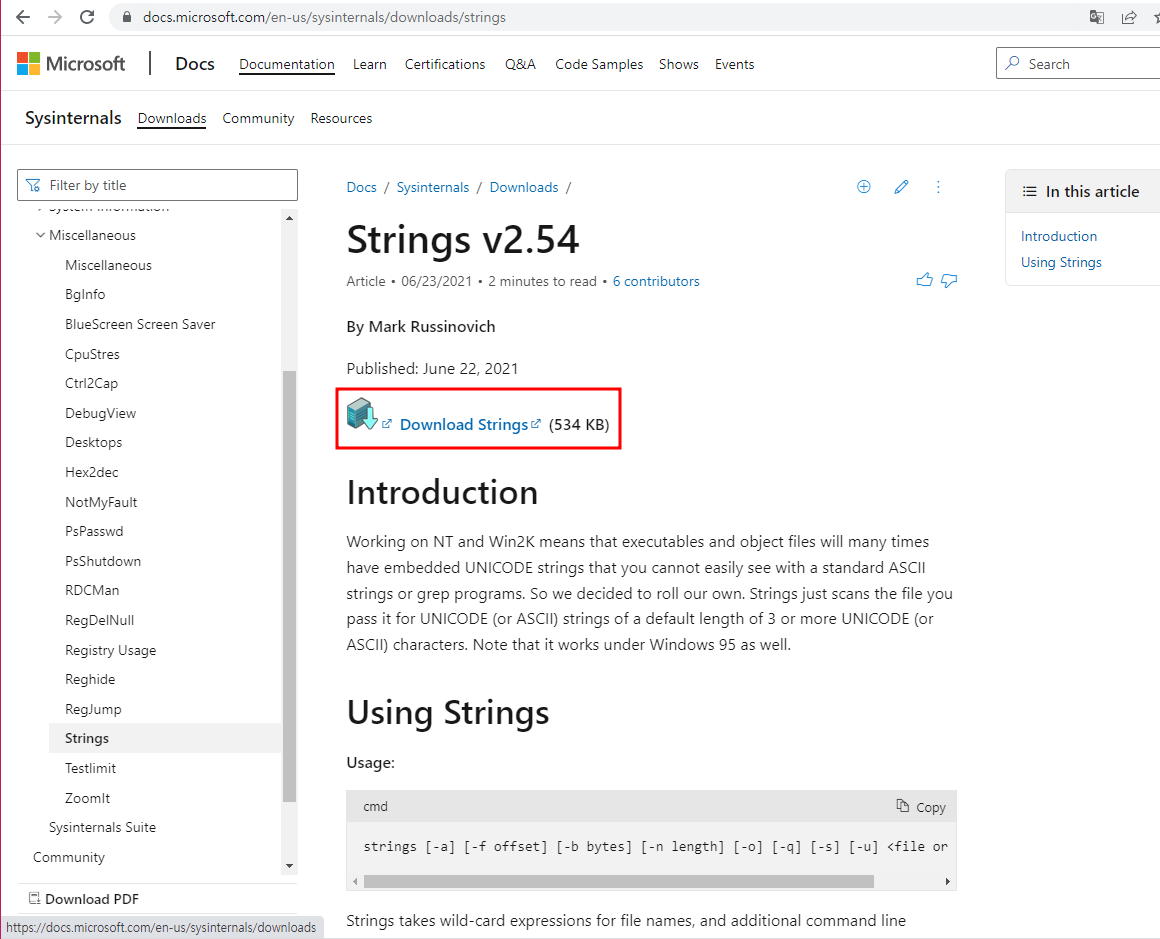Open the Learn nav item
This screenshot has width=1160, height=939.
coord(369,64)
